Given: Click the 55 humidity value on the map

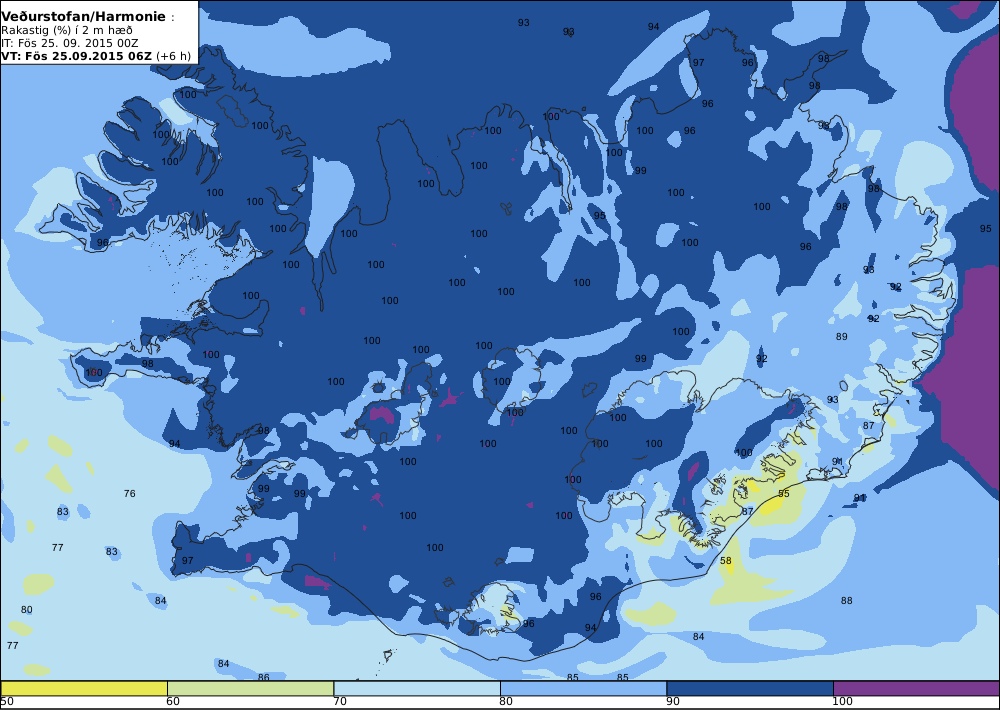Looking at the screenshot, I should click(x=784, y=494).
